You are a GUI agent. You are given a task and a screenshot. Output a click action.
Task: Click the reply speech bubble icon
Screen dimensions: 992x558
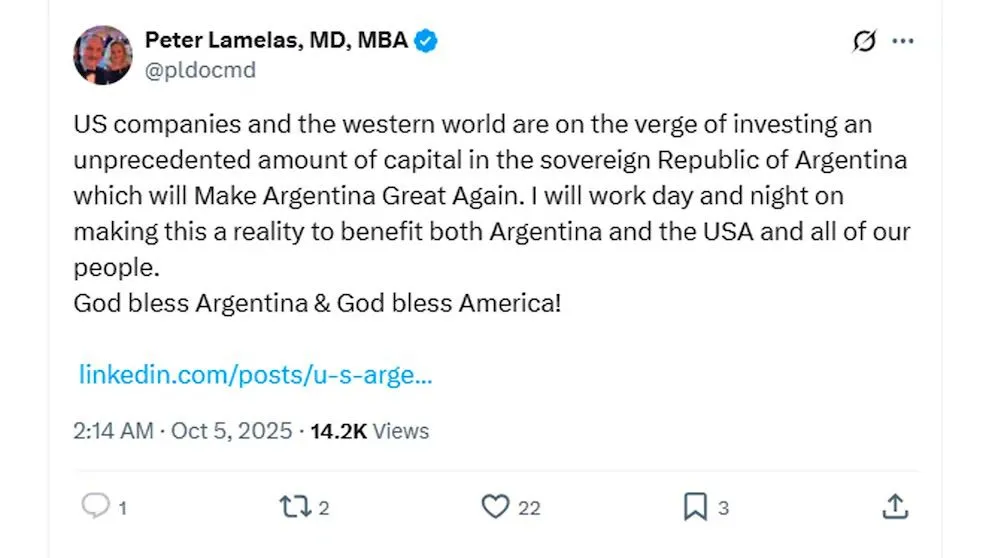tap(95, 507)
